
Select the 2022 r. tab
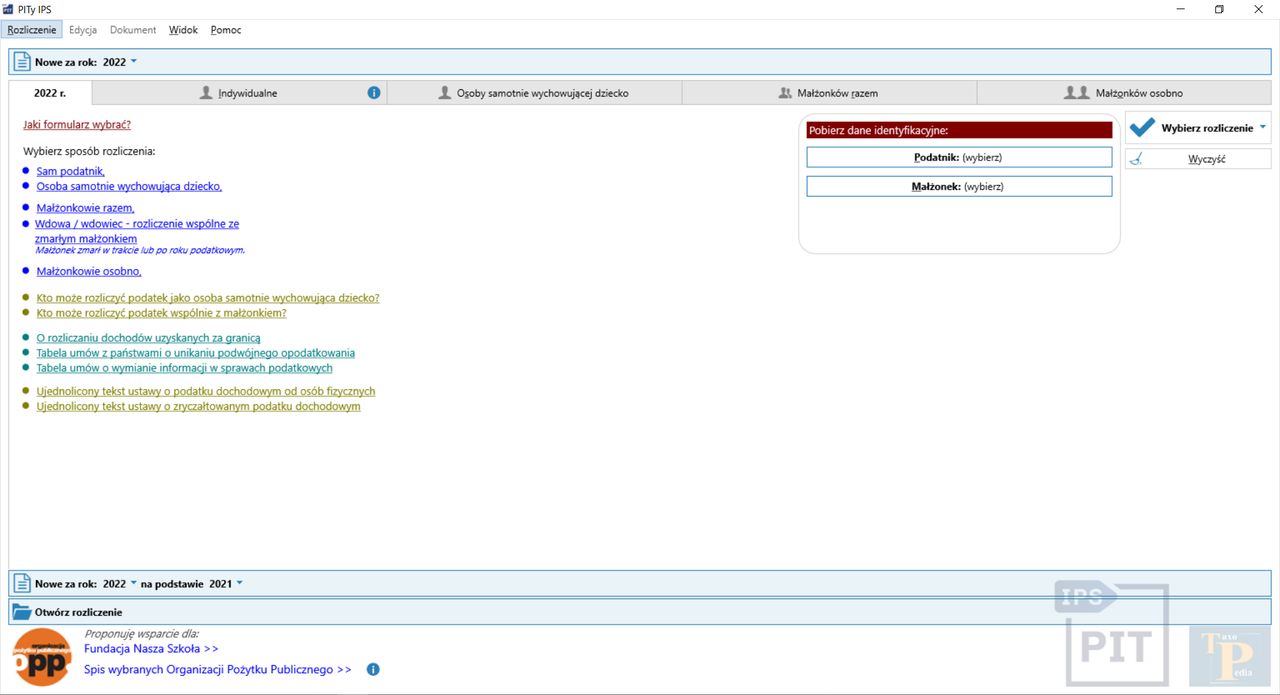click(50, 93)
